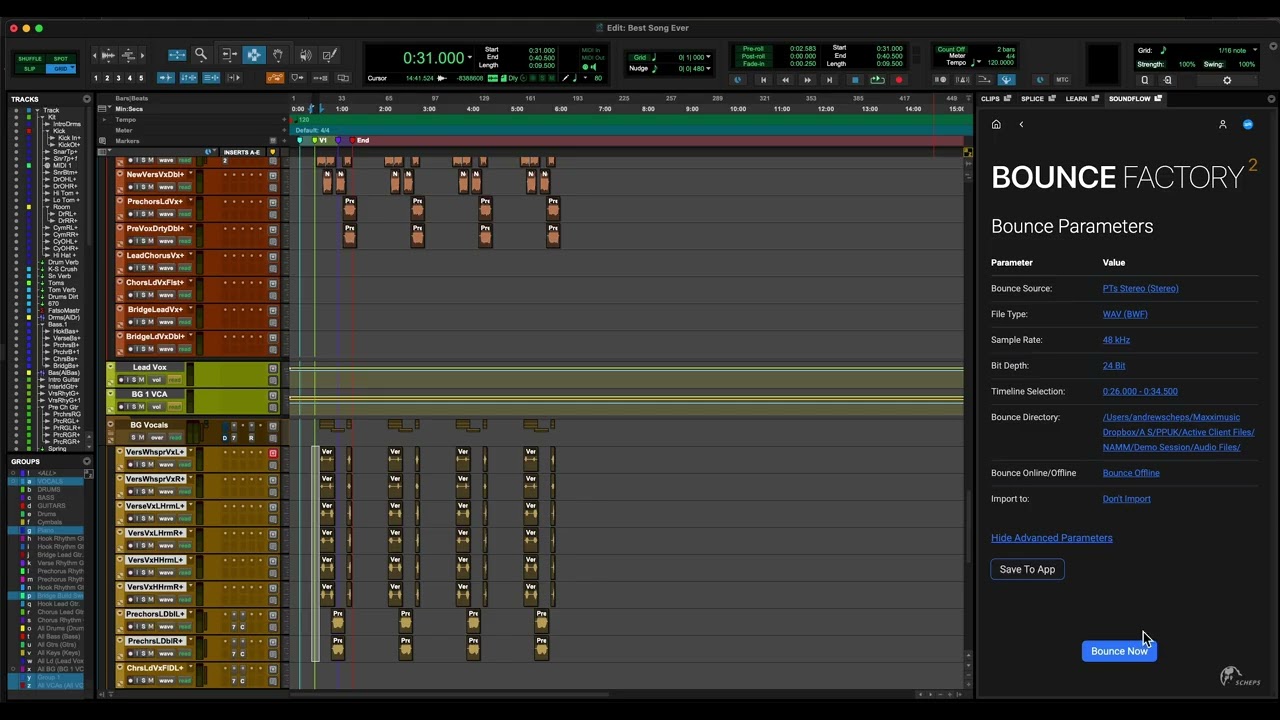The image size is (1280, 720).
Task: Switch to the SPLICE tab
Action: tap(1032, 99)
